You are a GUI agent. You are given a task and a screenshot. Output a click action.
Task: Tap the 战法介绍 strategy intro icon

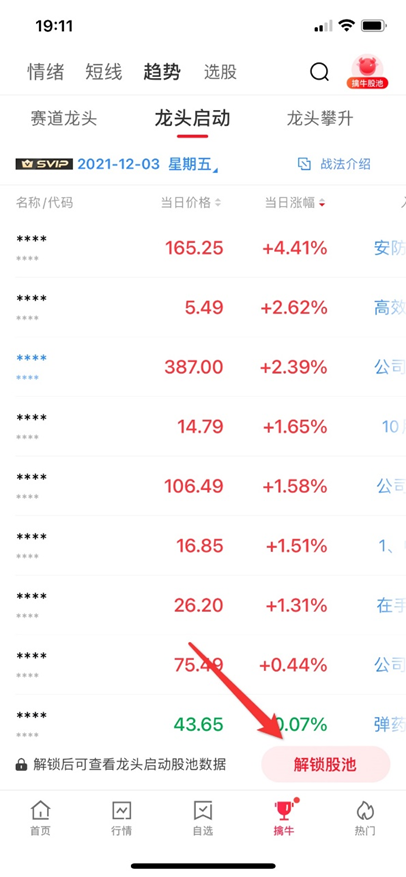[x=304, y=164]
